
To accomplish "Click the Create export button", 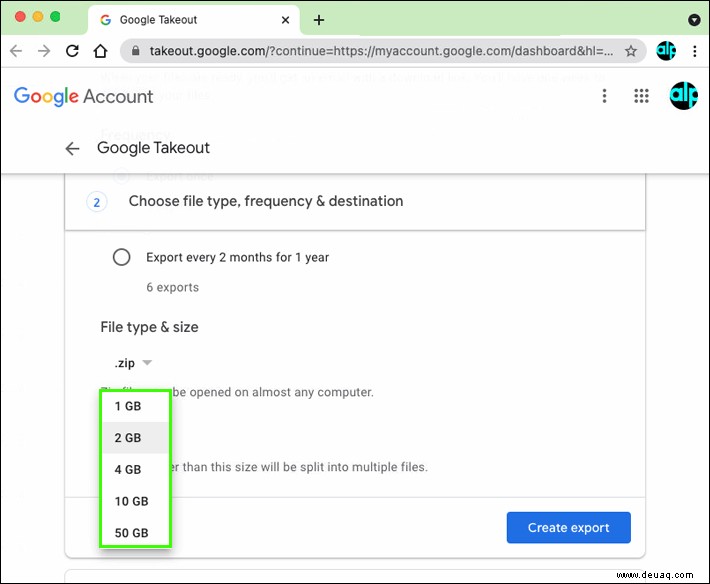I will [x=568, y=528].
